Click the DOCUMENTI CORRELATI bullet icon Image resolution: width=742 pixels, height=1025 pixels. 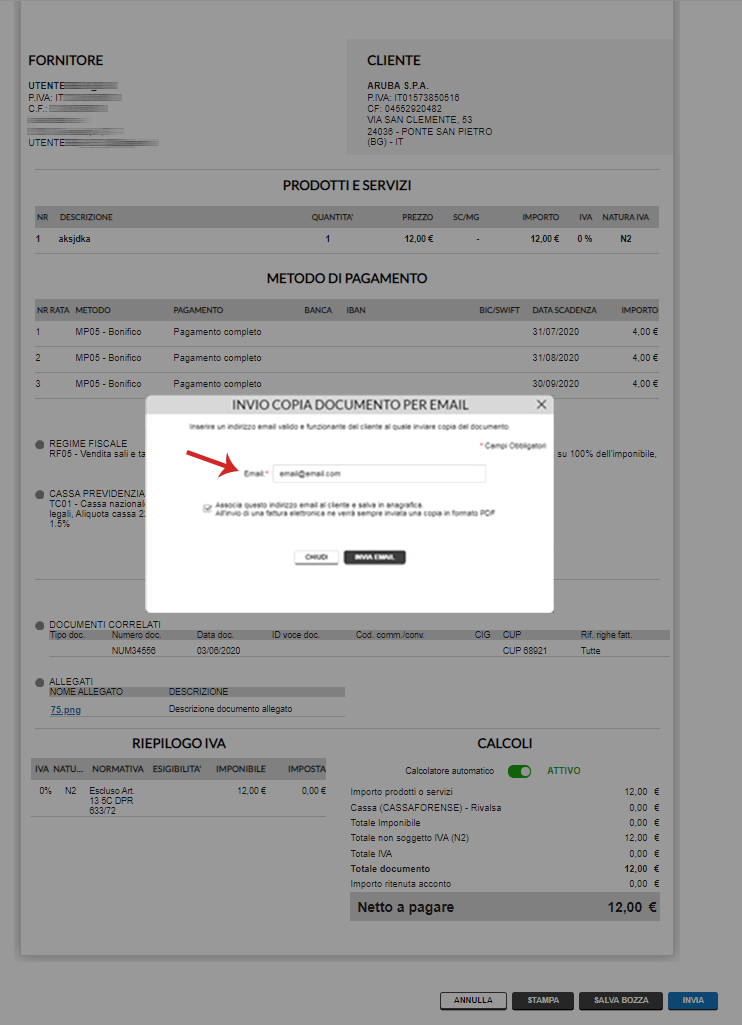(40, 625)
